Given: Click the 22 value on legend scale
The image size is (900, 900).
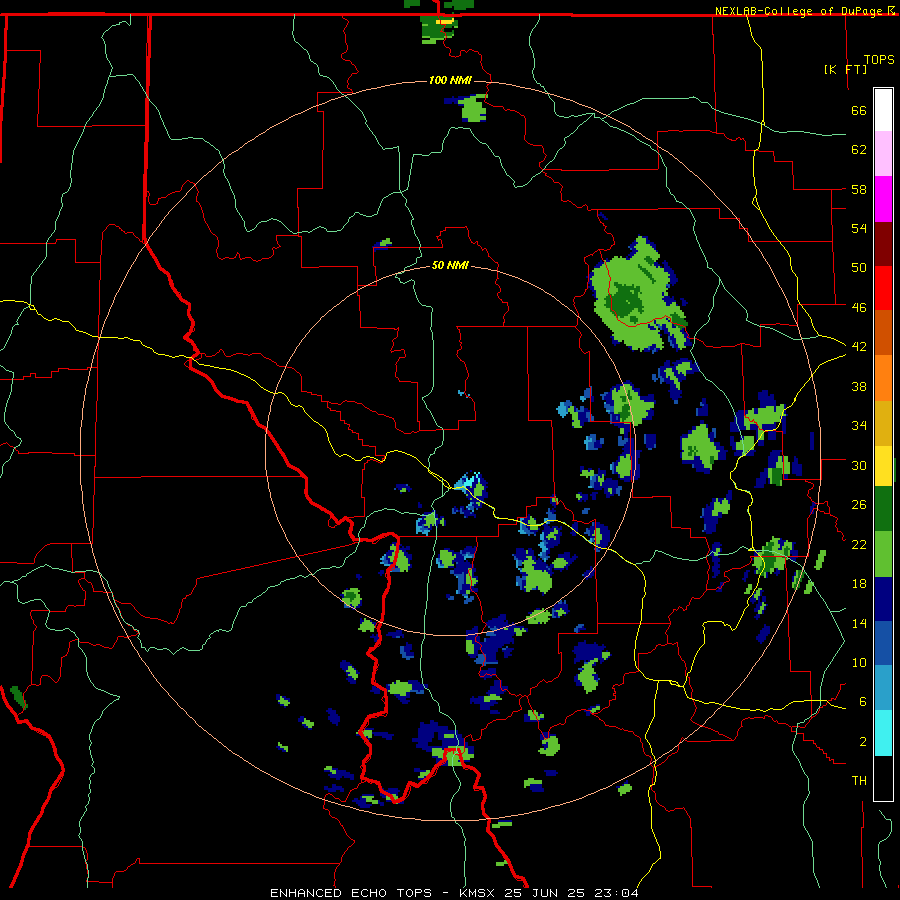Looking at the screenshot, I should (x=859, y=544).
